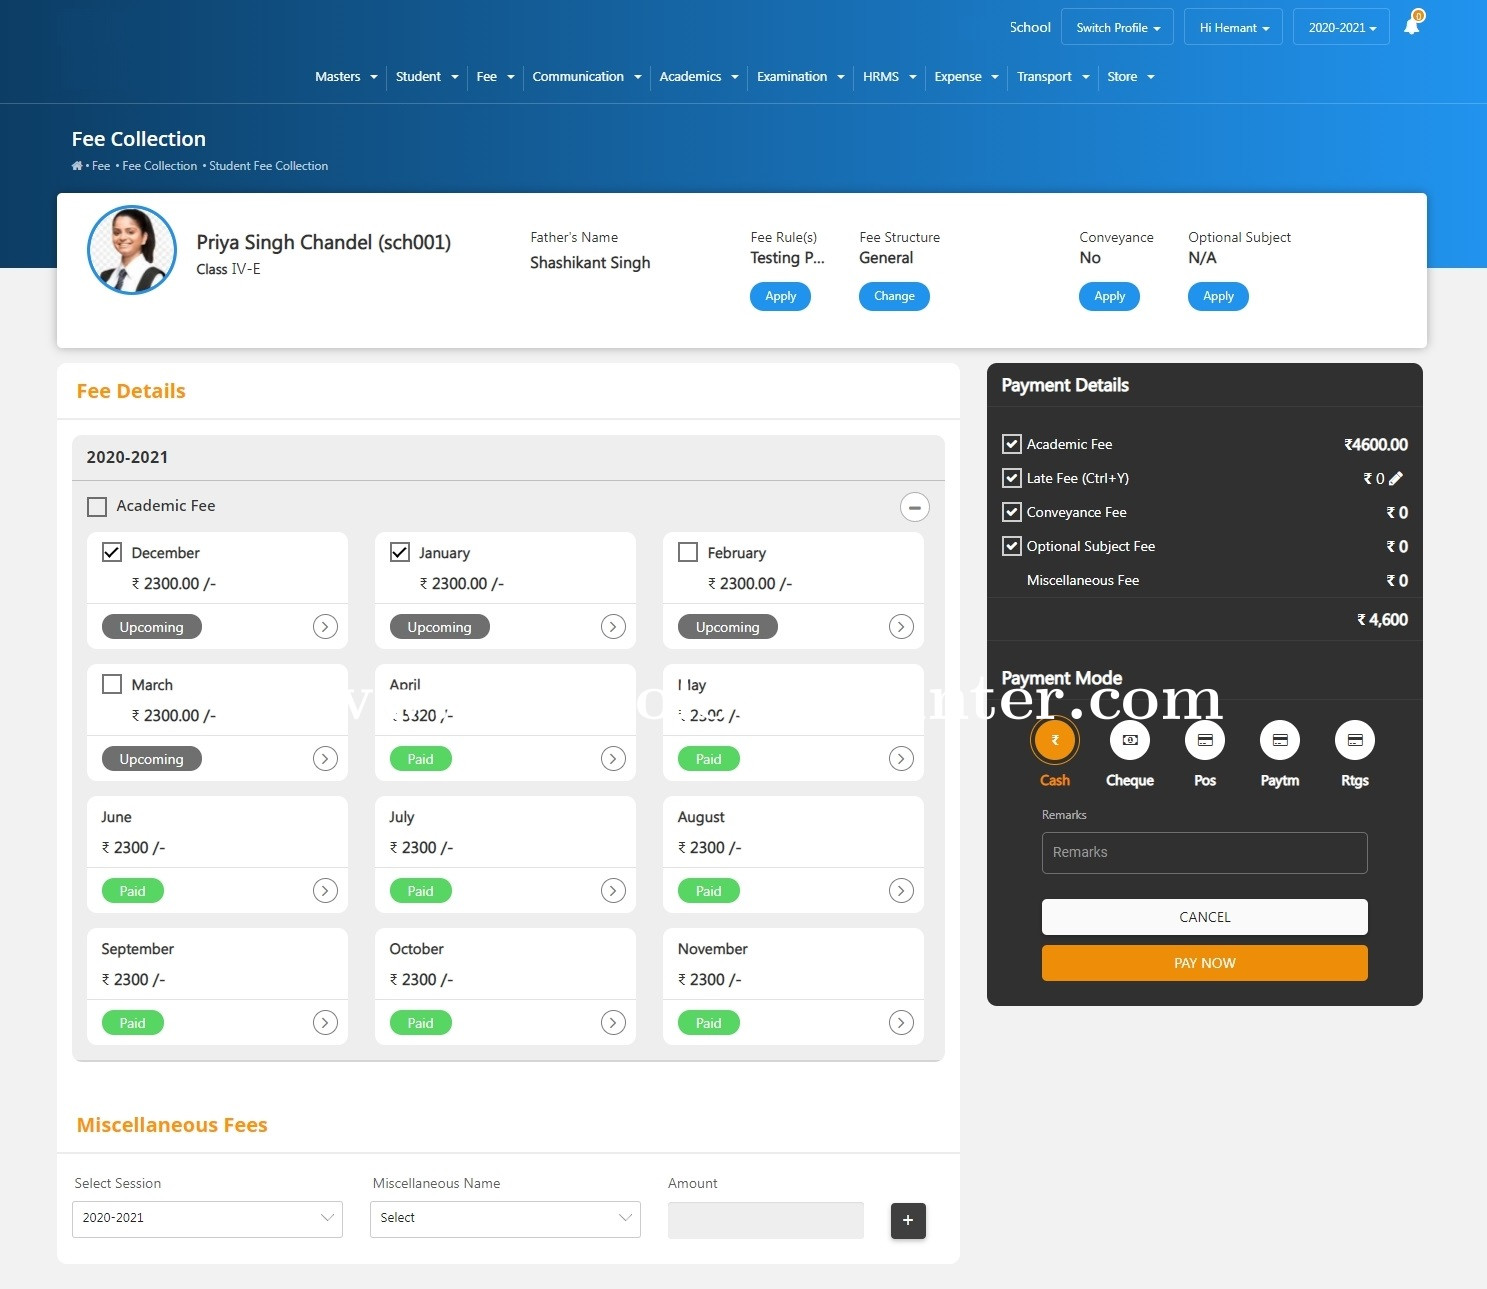Check the March fee checkbox
The image size is (1487, 1289).
click(x=112, y=684)
